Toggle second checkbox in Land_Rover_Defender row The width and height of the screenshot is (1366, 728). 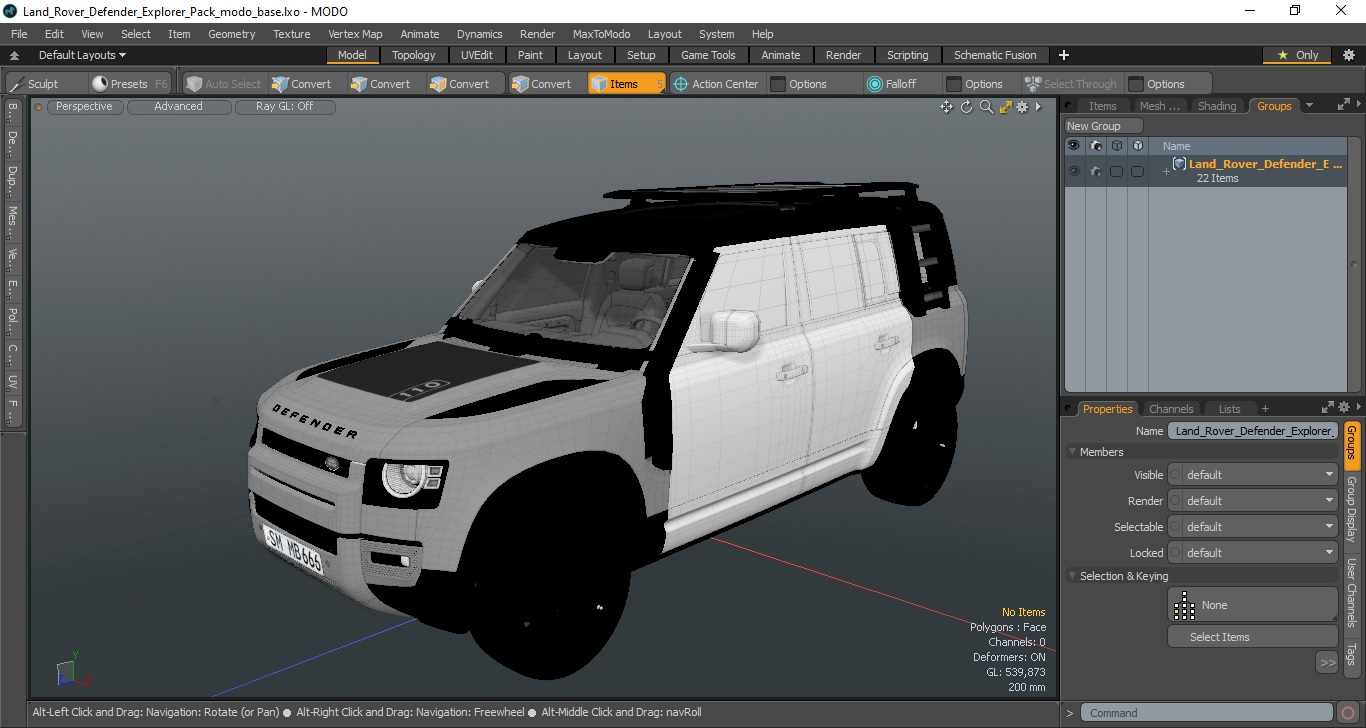point(1137,171)
